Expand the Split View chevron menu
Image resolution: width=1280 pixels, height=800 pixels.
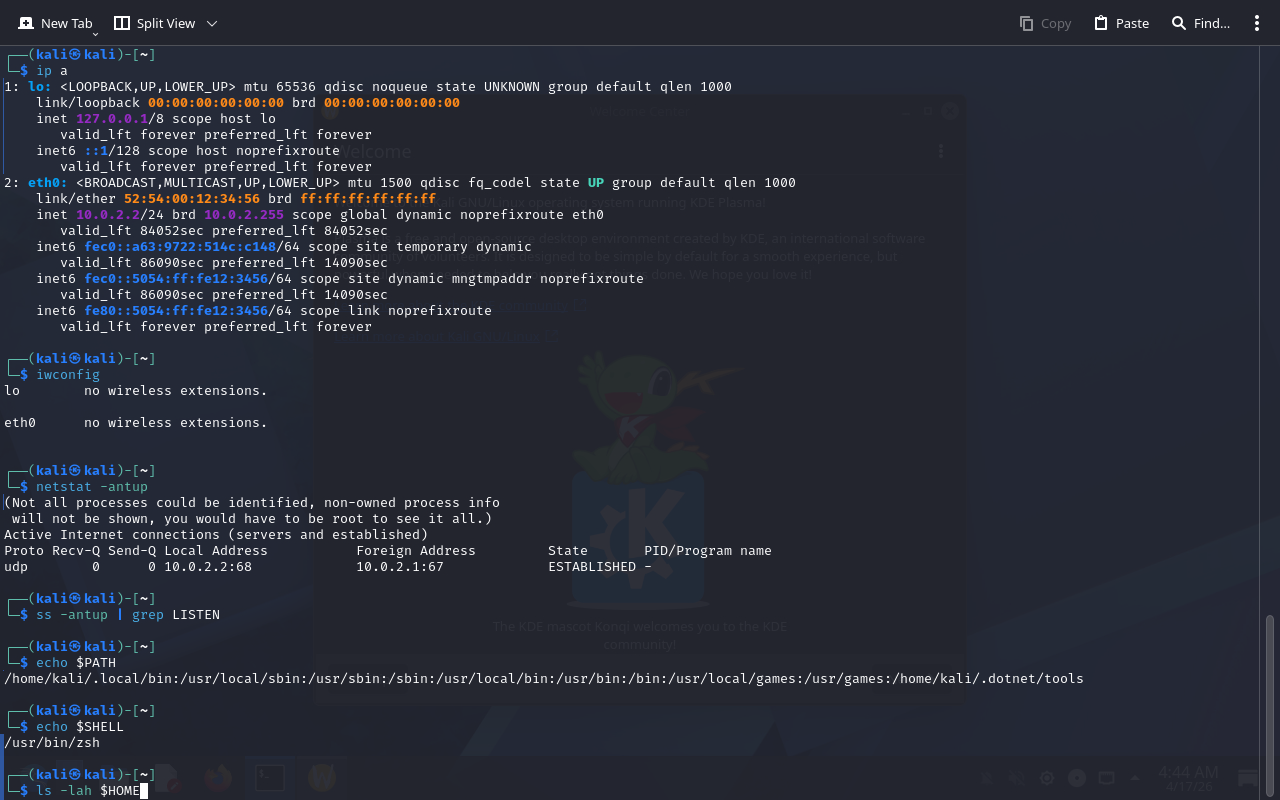pyautogui.click(x=211, y=23)
